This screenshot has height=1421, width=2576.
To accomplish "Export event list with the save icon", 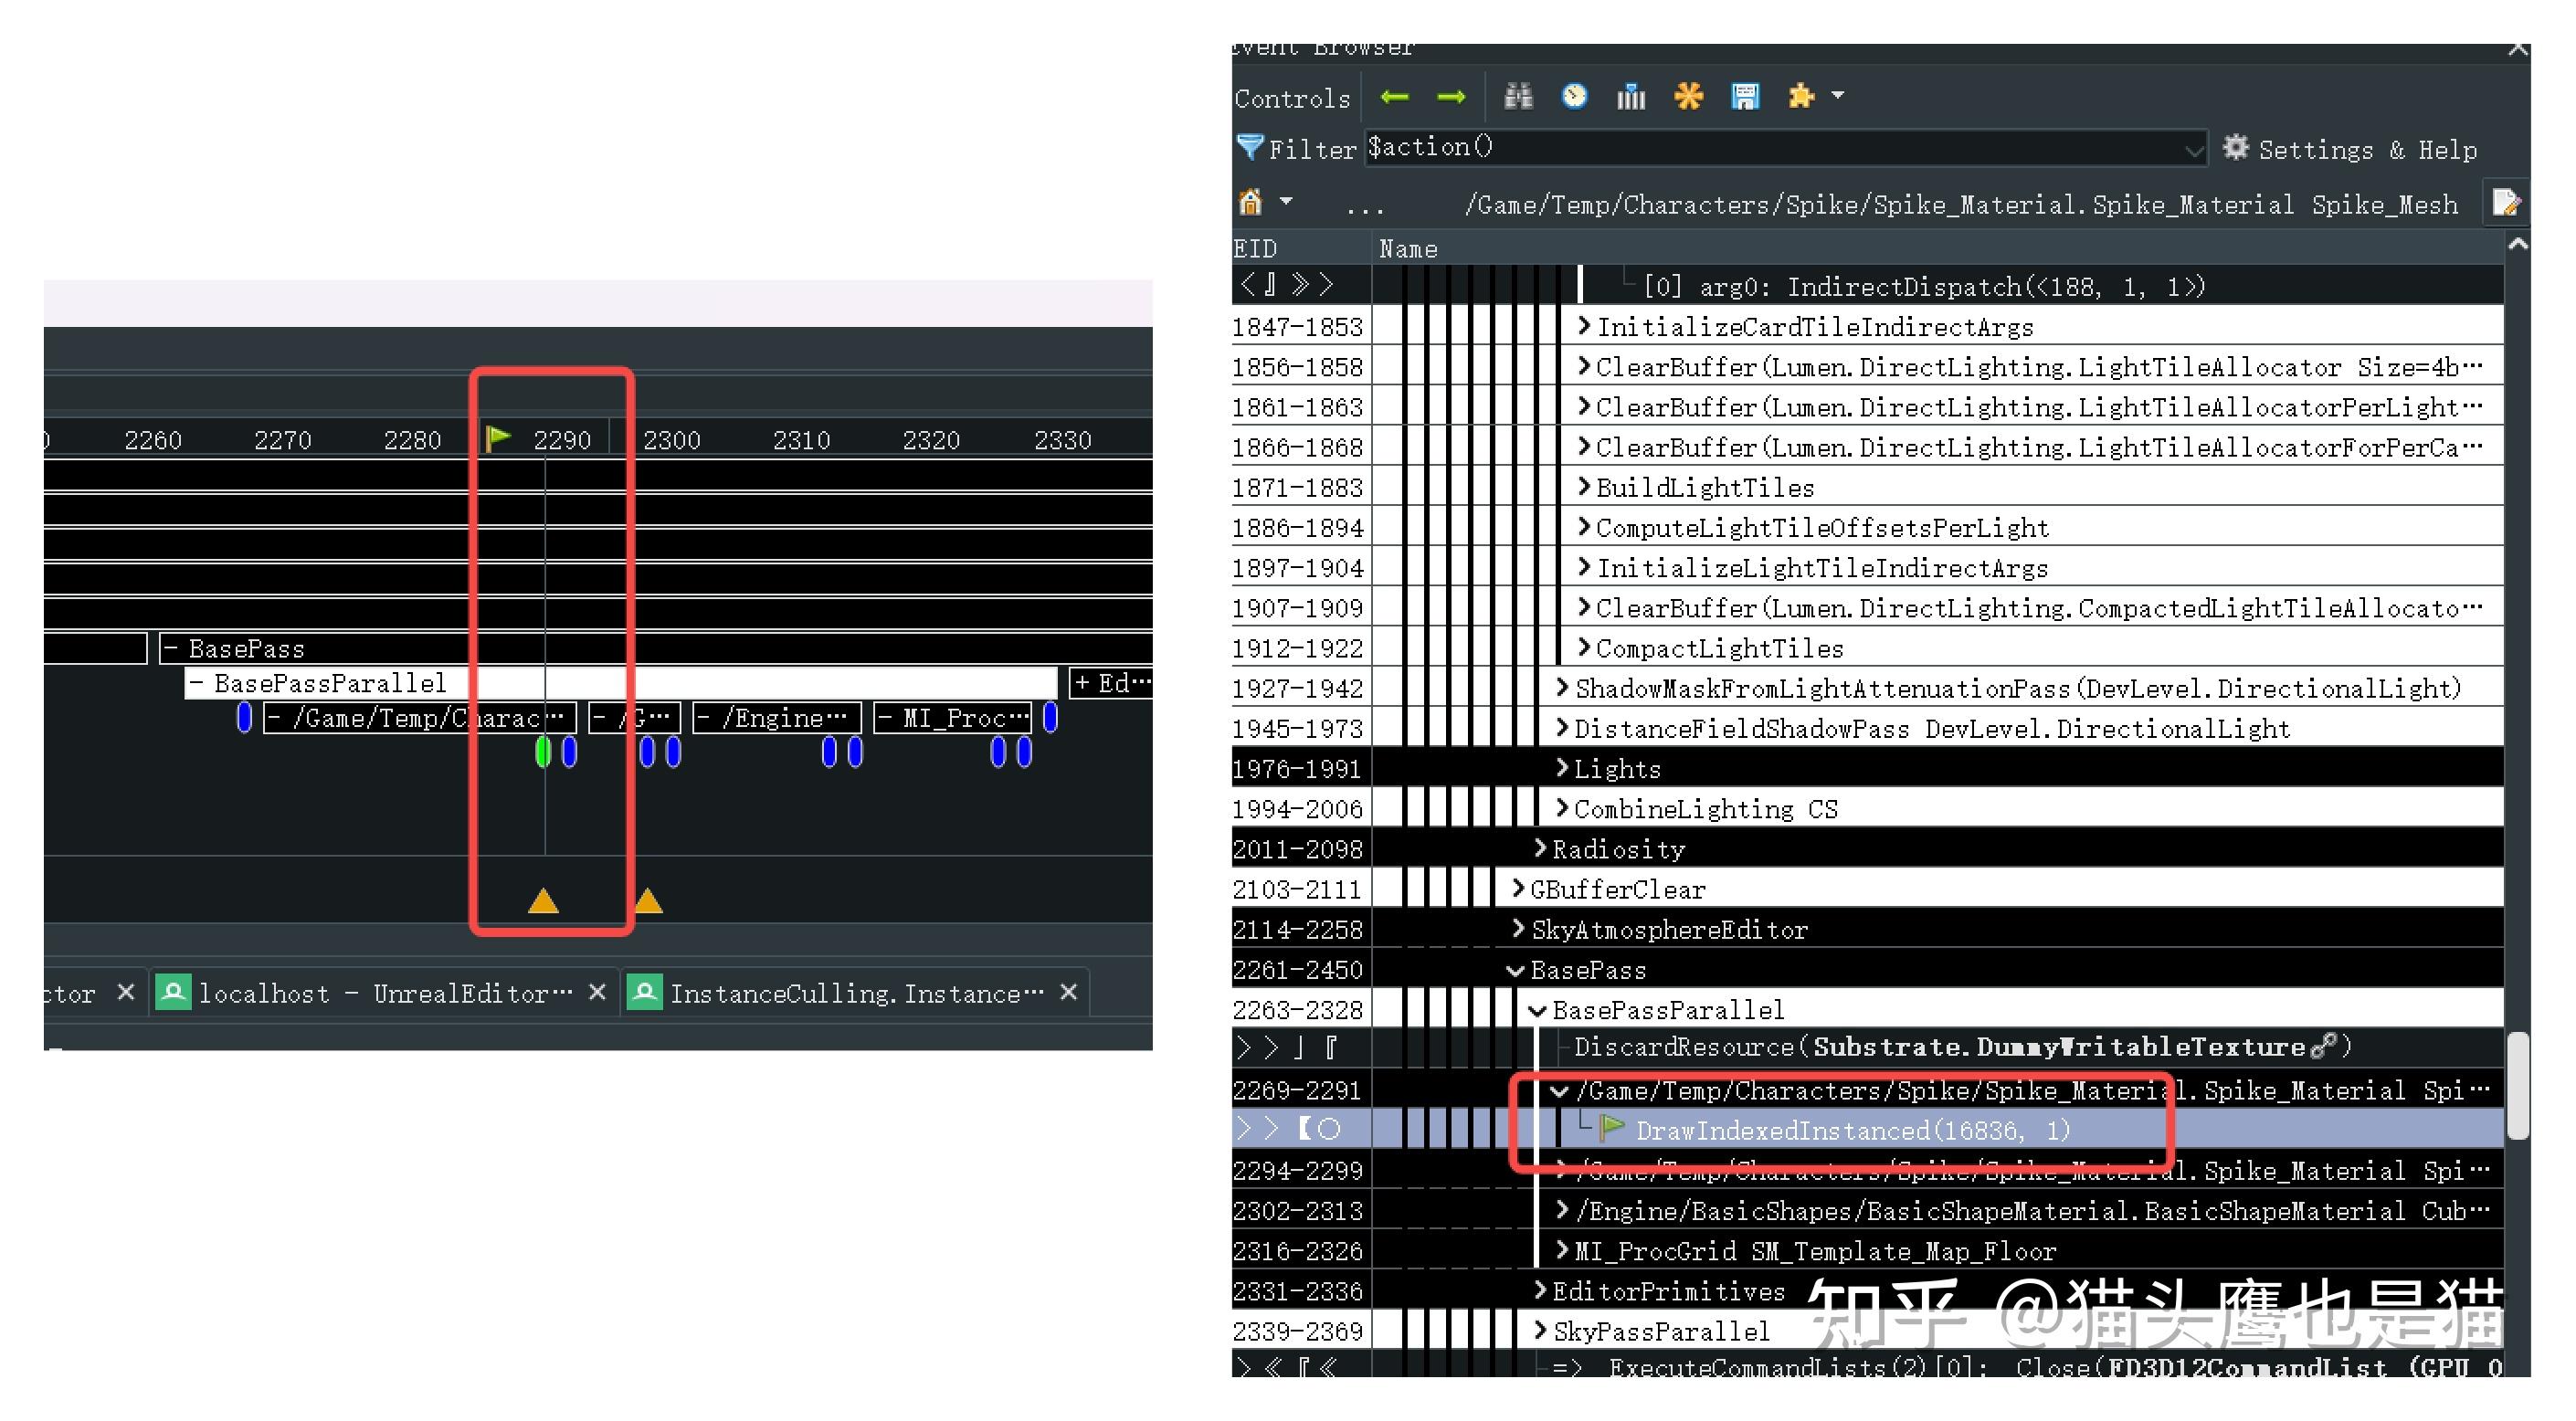I will [1746, 97].
